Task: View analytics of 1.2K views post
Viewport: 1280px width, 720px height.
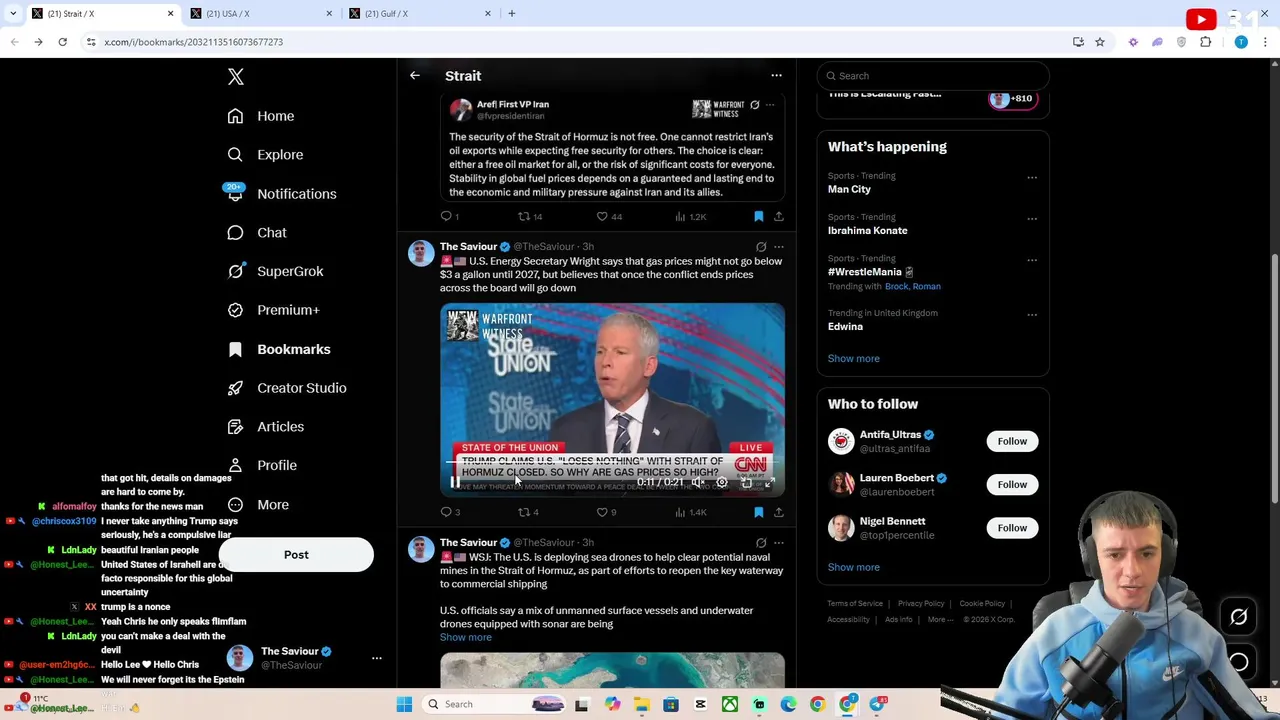Action: coord(691,216)
